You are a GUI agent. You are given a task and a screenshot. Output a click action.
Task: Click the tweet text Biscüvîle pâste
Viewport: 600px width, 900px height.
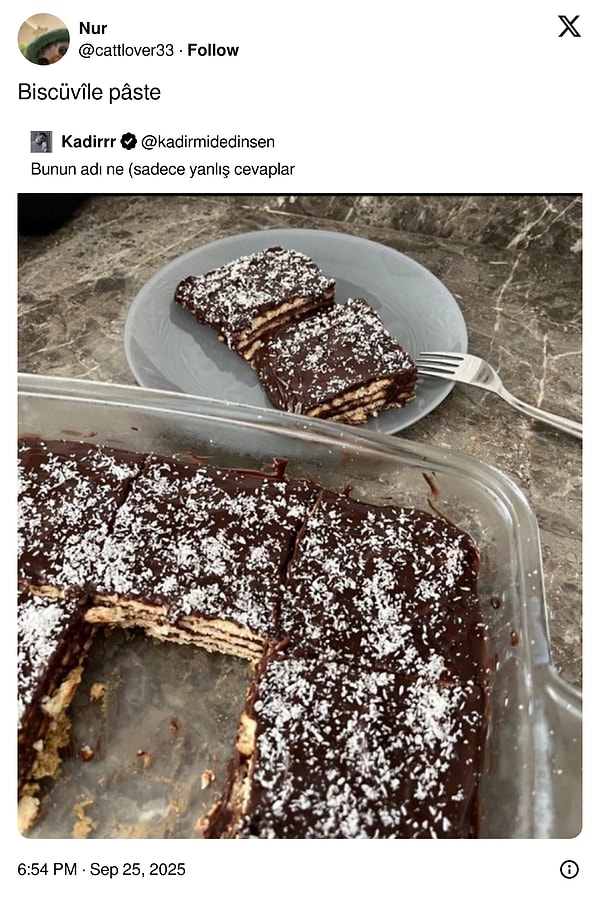coord(90,92)
